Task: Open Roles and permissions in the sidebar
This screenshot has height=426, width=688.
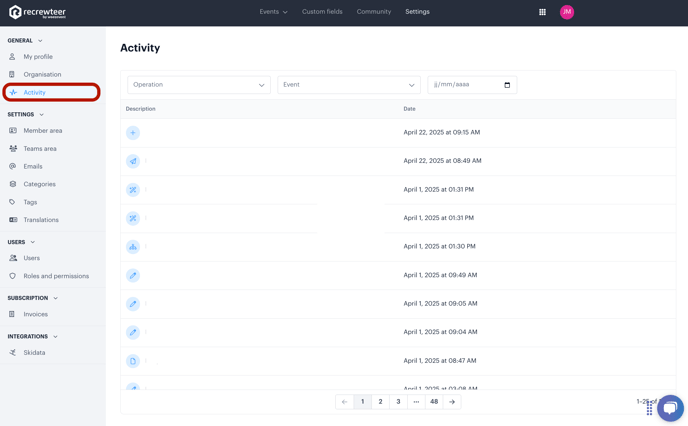Action: click(56, 276)
